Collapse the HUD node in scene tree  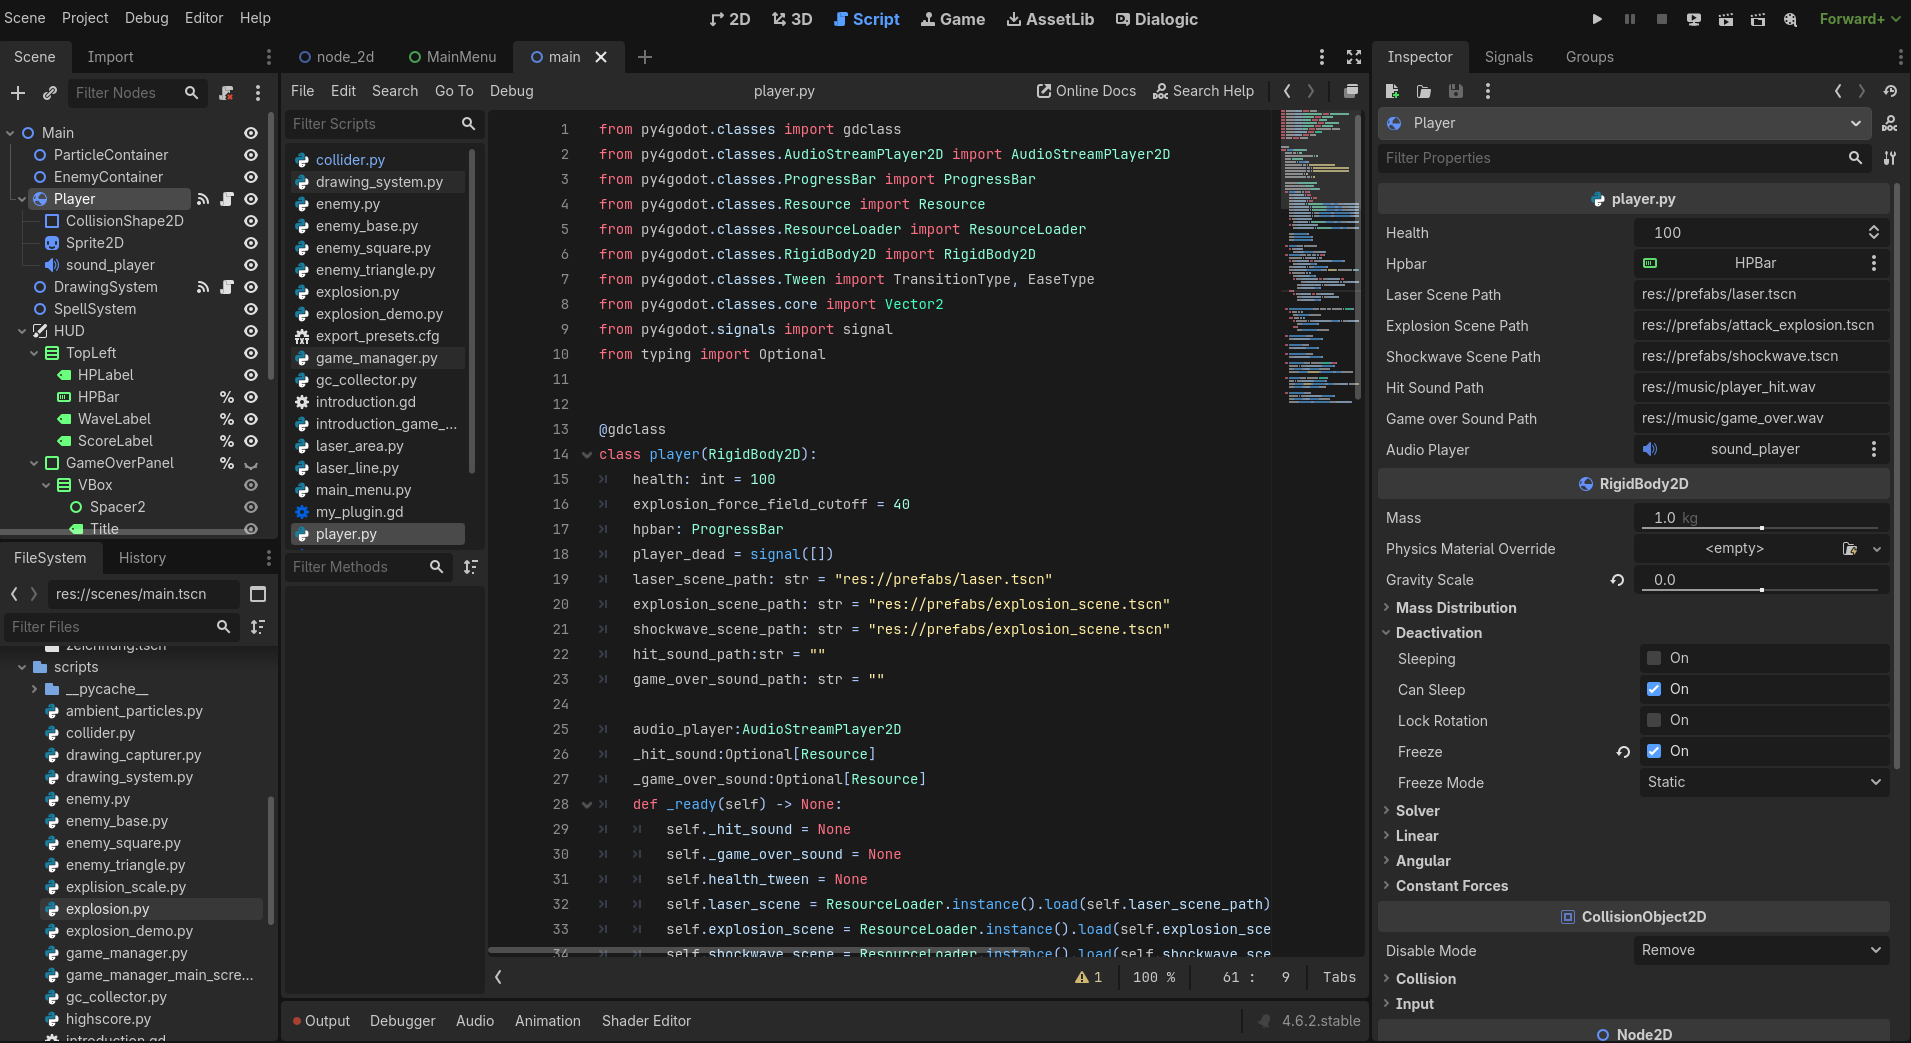coord(22,331)
